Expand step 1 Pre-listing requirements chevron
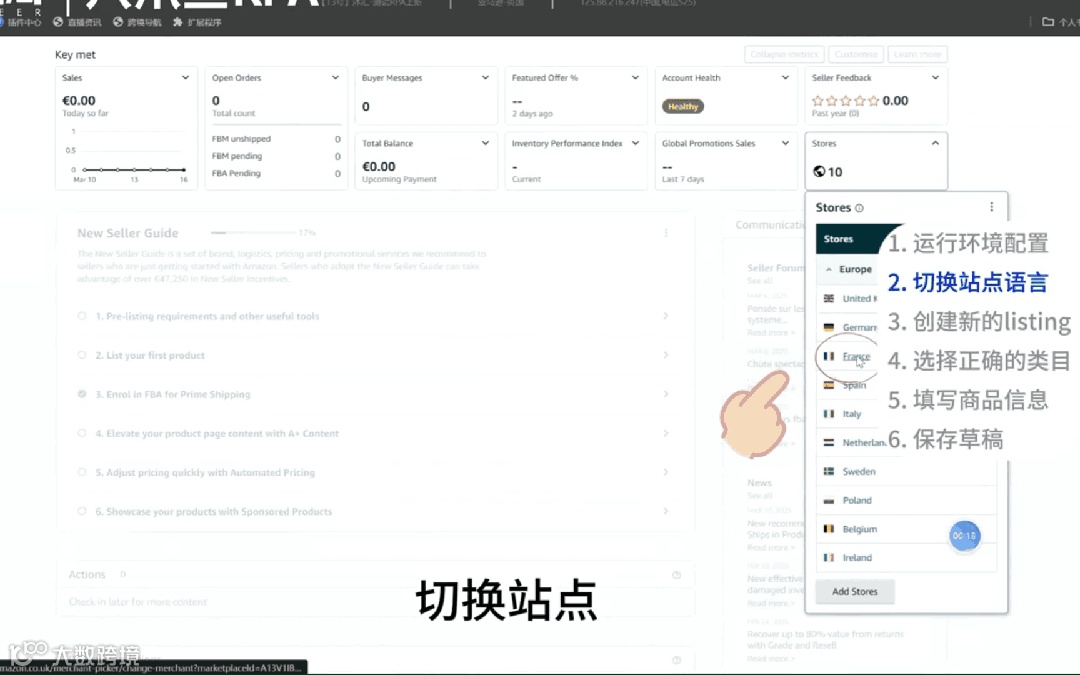The width and height of the screenshot is (1080, 675). pos(666,315)
